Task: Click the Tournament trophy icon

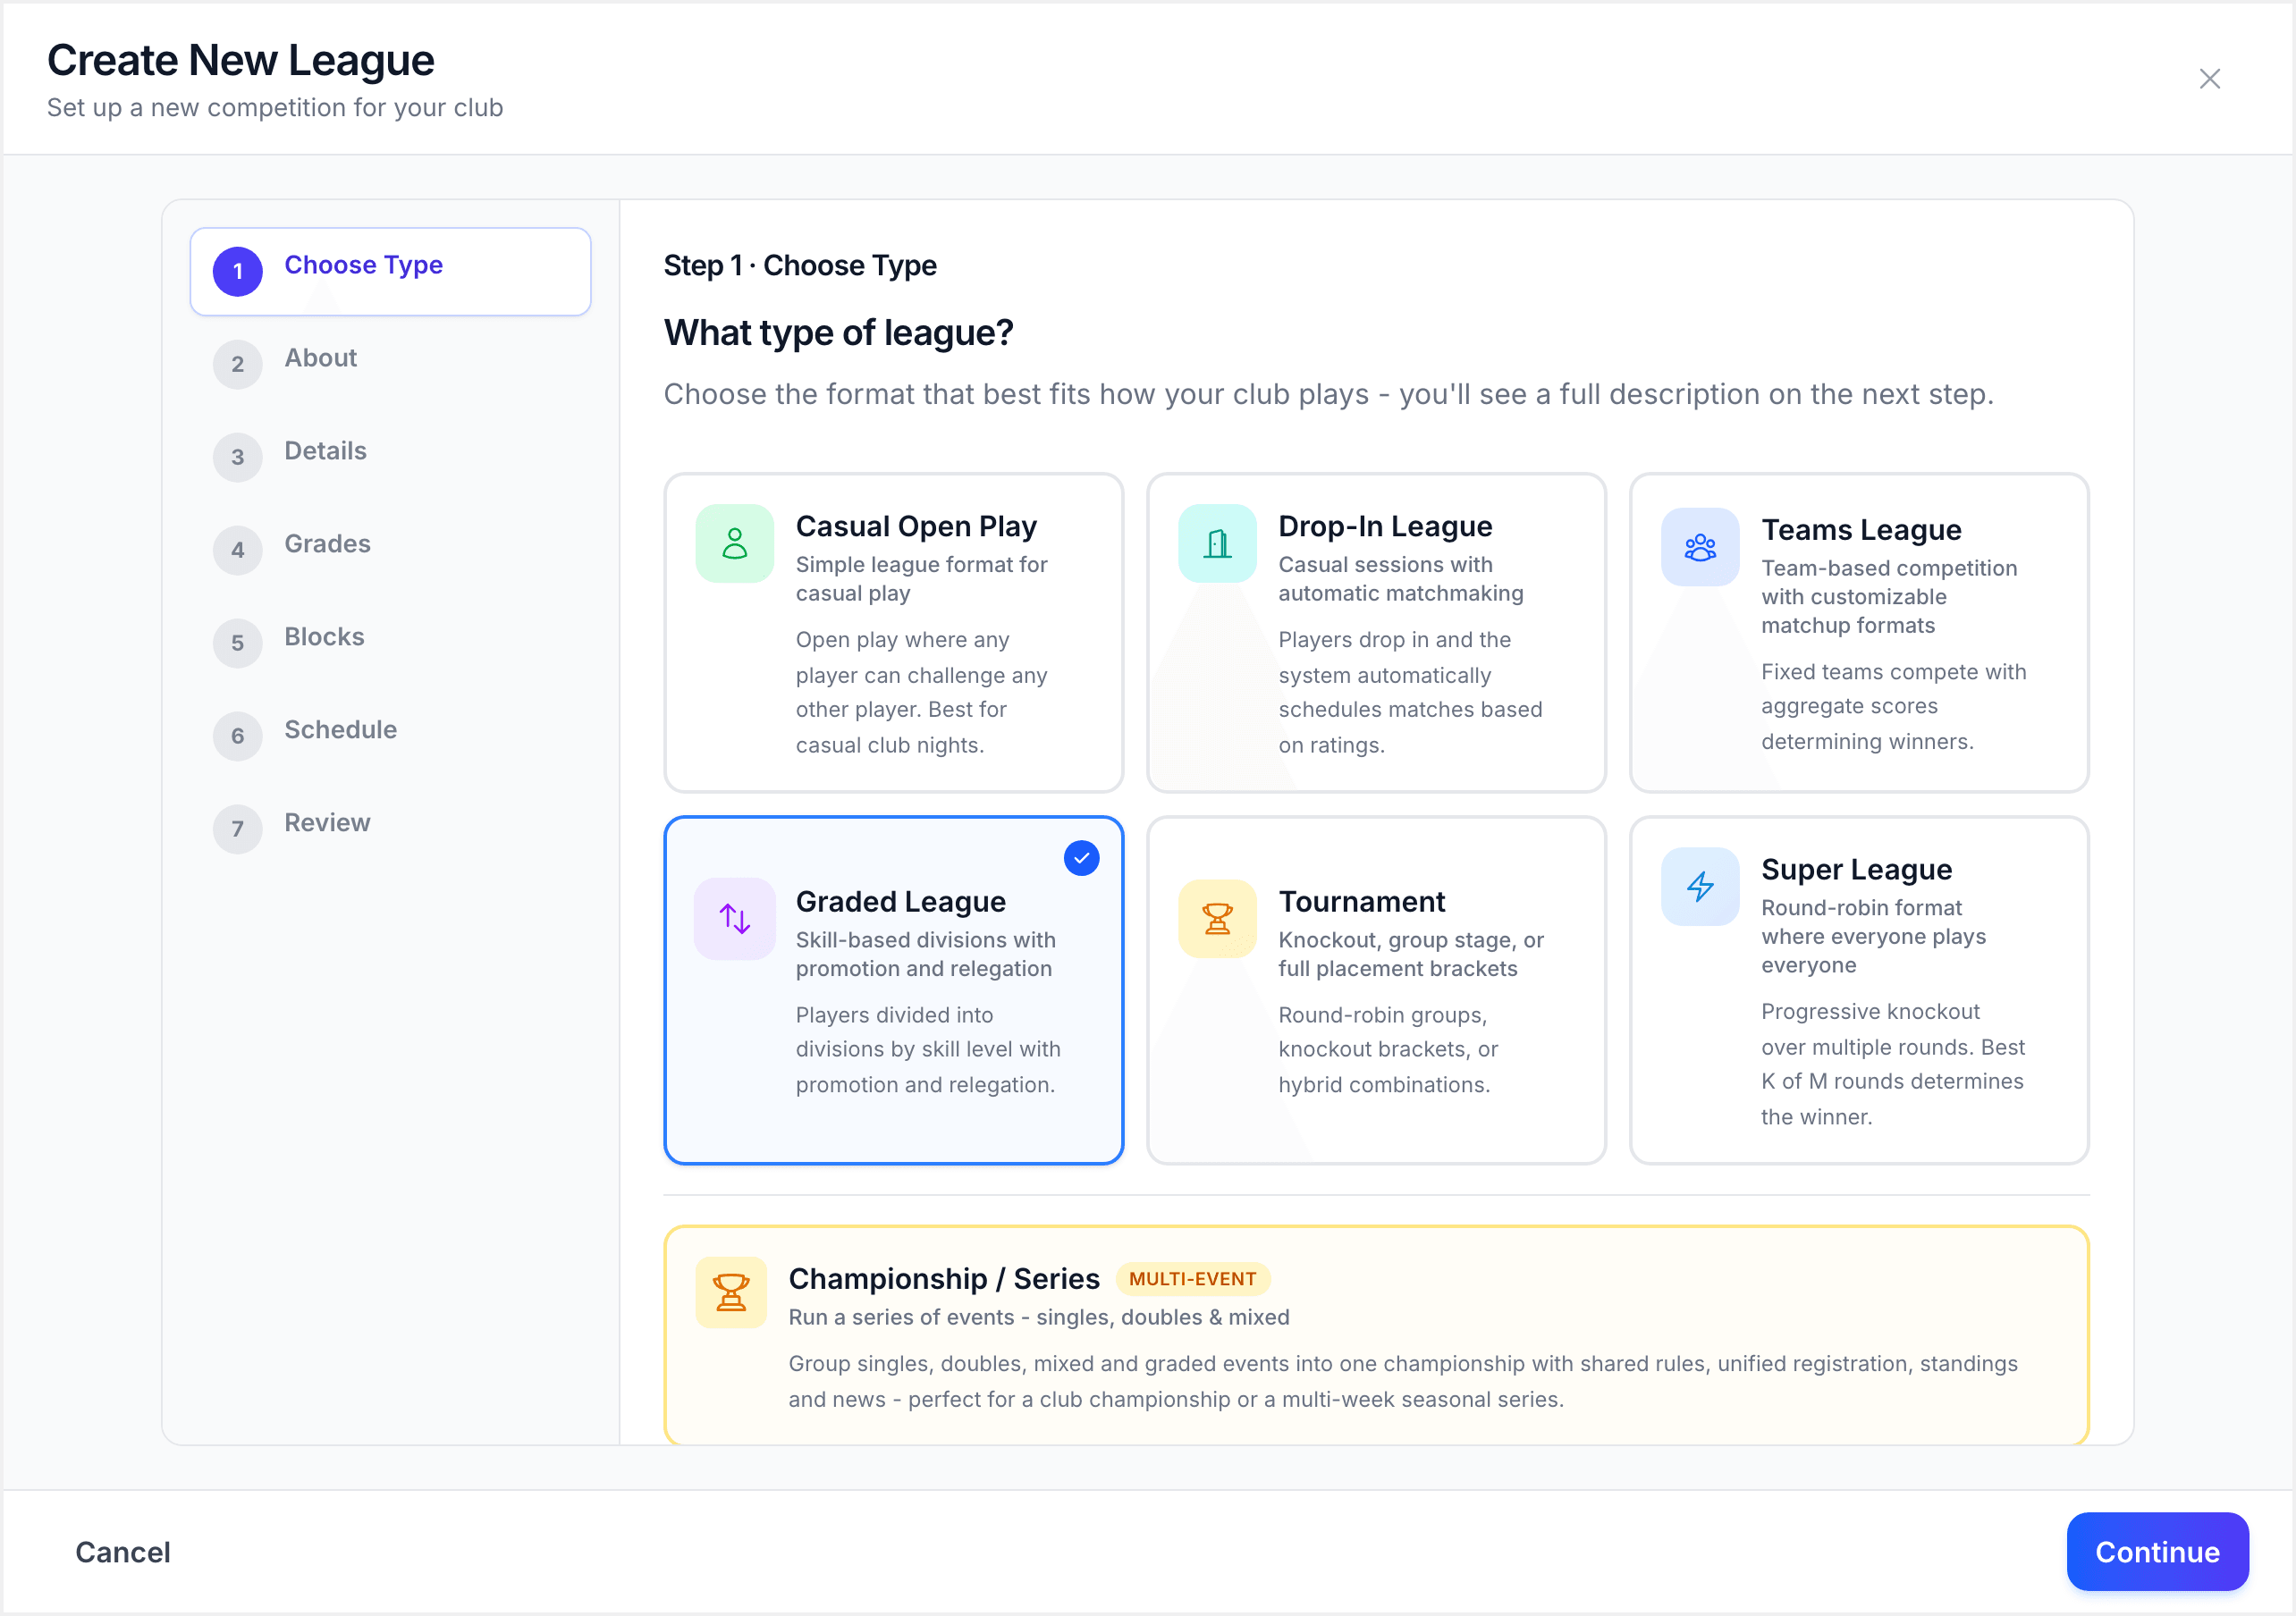Action: point(1217,918)
